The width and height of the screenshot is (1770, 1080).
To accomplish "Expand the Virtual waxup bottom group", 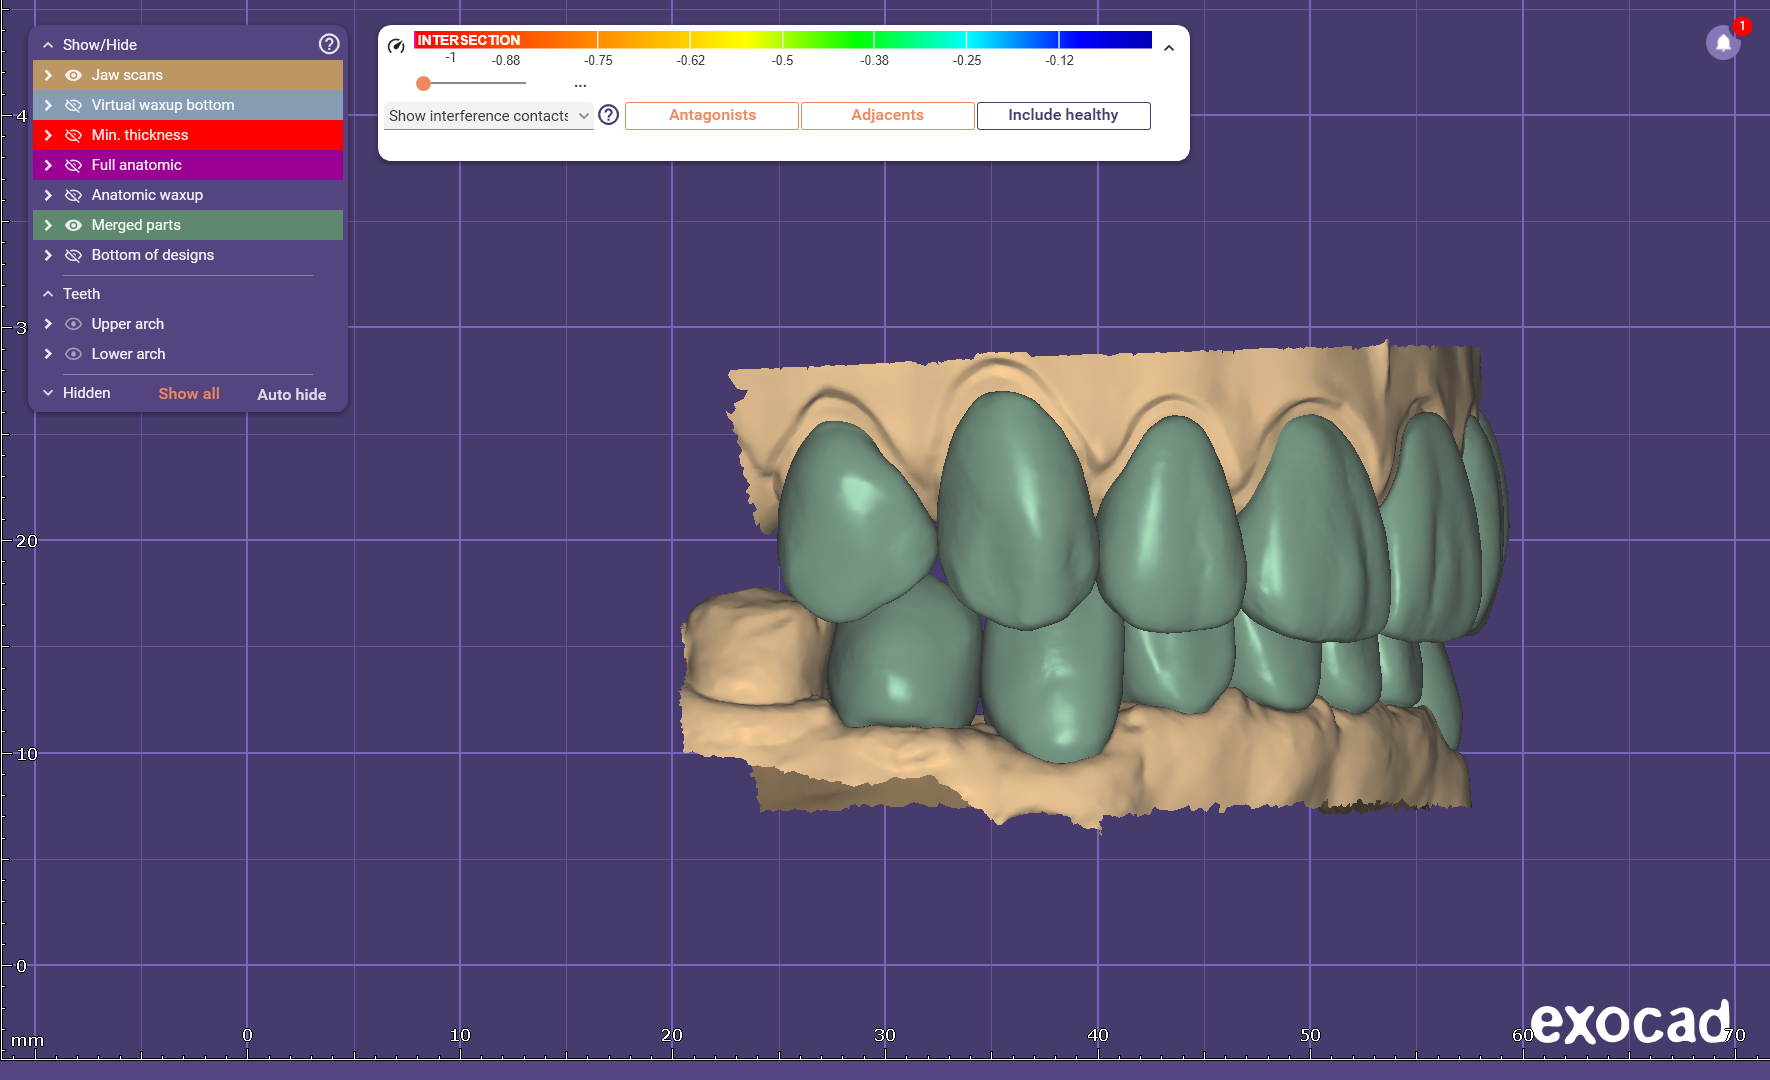I will pyautogui.click(x=48, y=105).
